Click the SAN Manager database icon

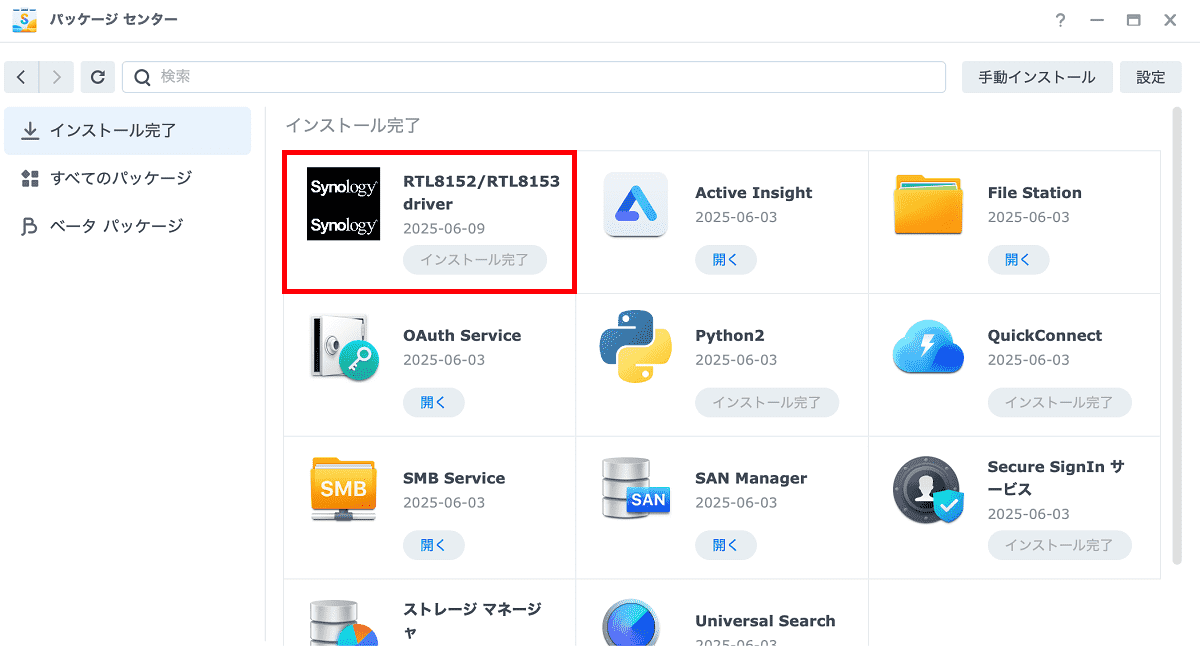(x=635, y=489)
